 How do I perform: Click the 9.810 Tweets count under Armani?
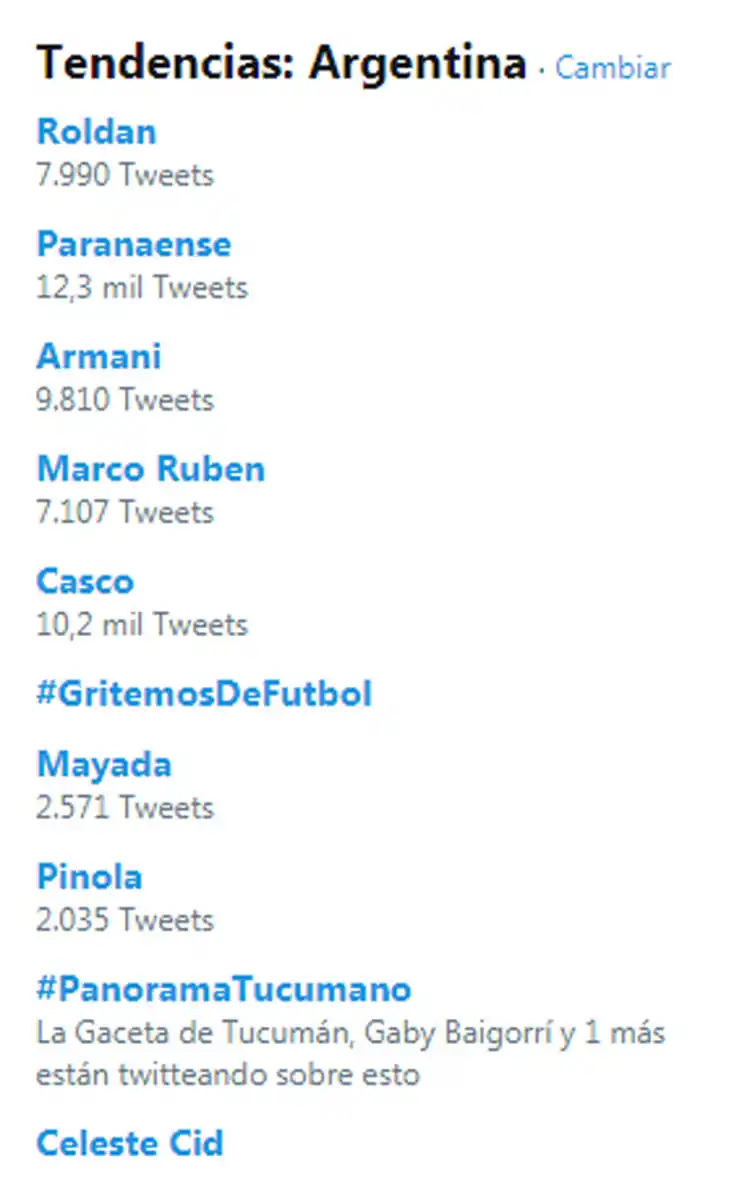coord(124,400)
